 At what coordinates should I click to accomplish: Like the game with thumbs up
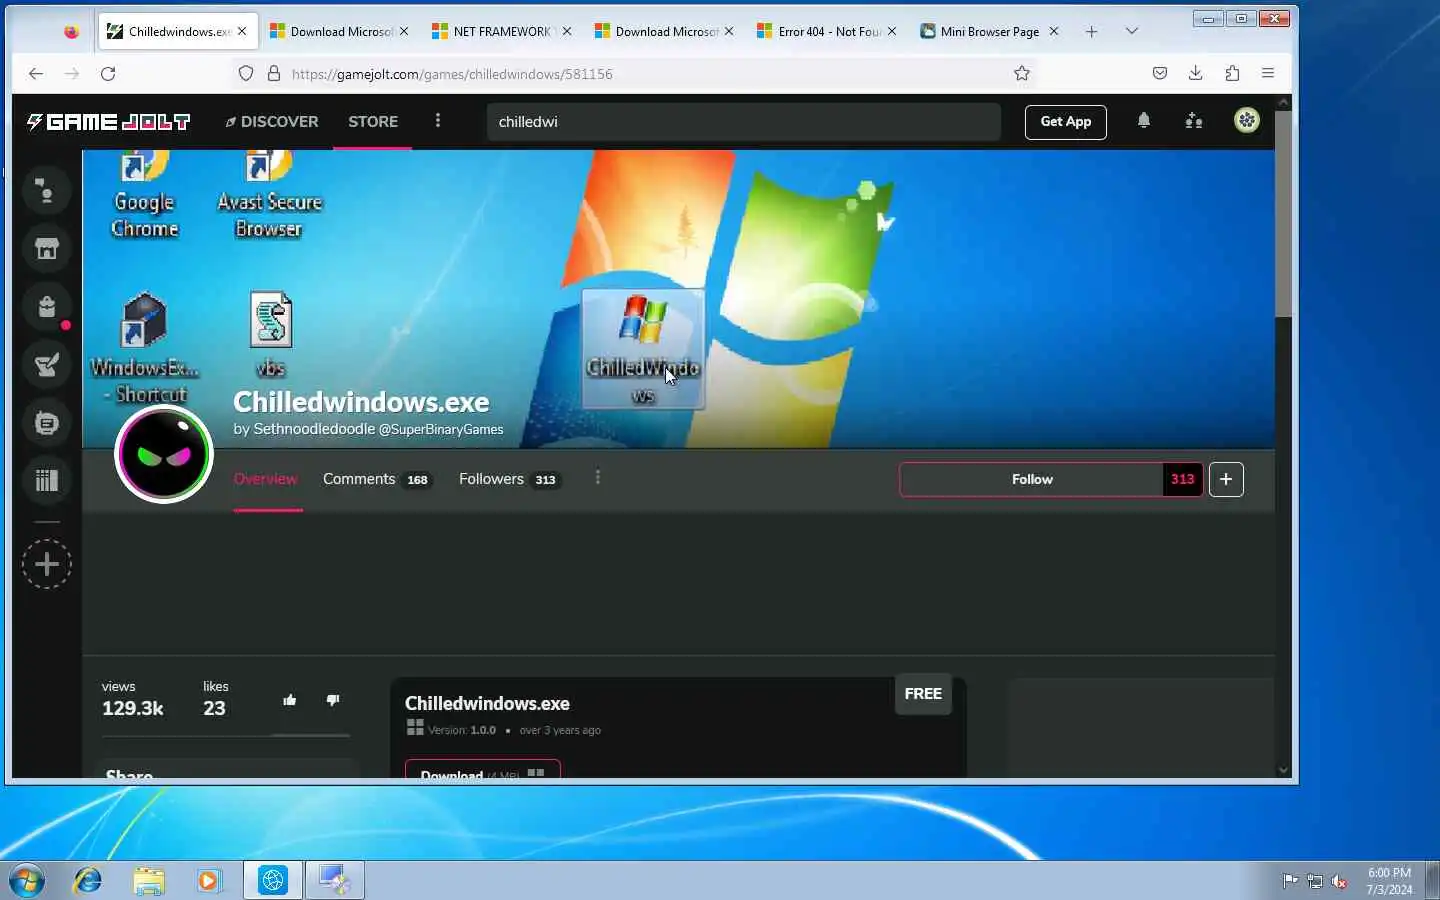pos(290,700)
